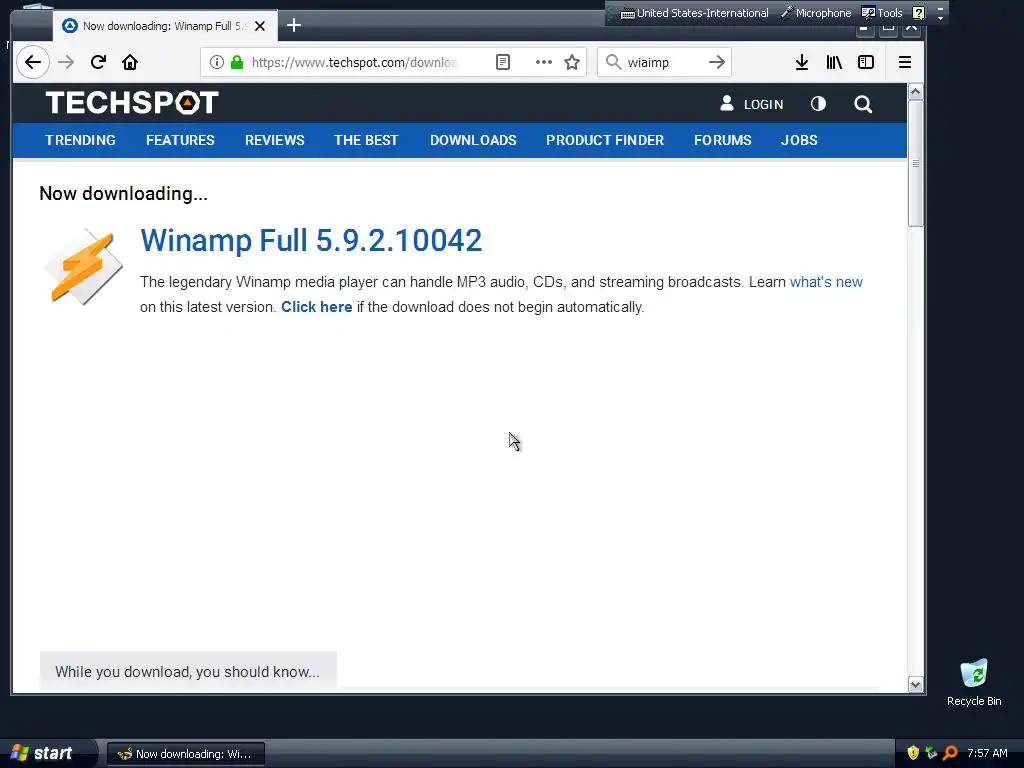Click the forward navigation arrow
The image size is (1024, 768).
(x=66, y=62)
